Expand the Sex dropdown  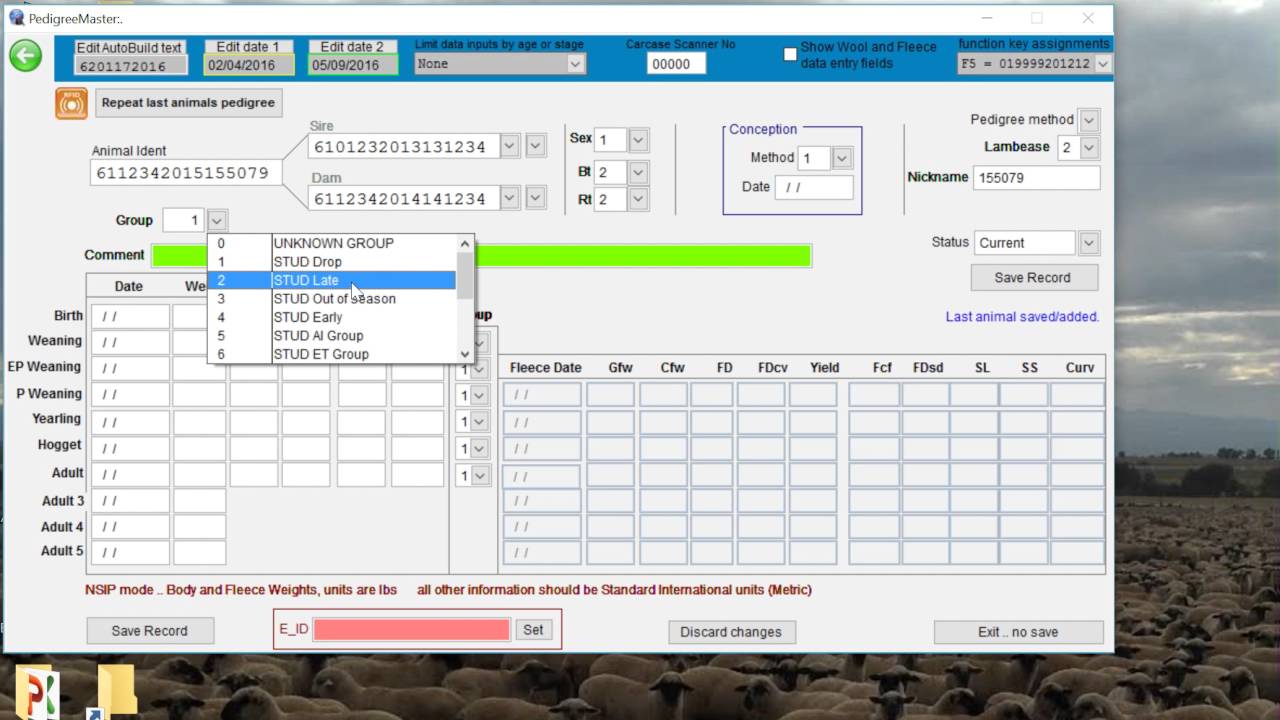click(x=638, y=140)
